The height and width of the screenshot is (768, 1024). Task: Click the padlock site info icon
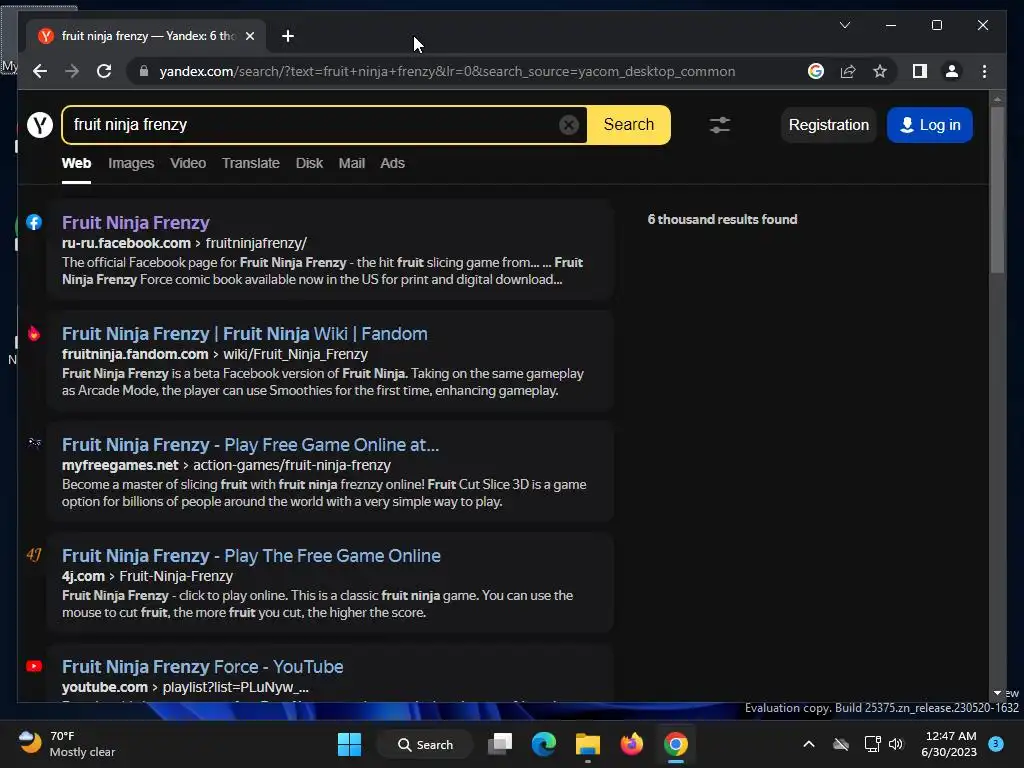(x=144, y=71)
